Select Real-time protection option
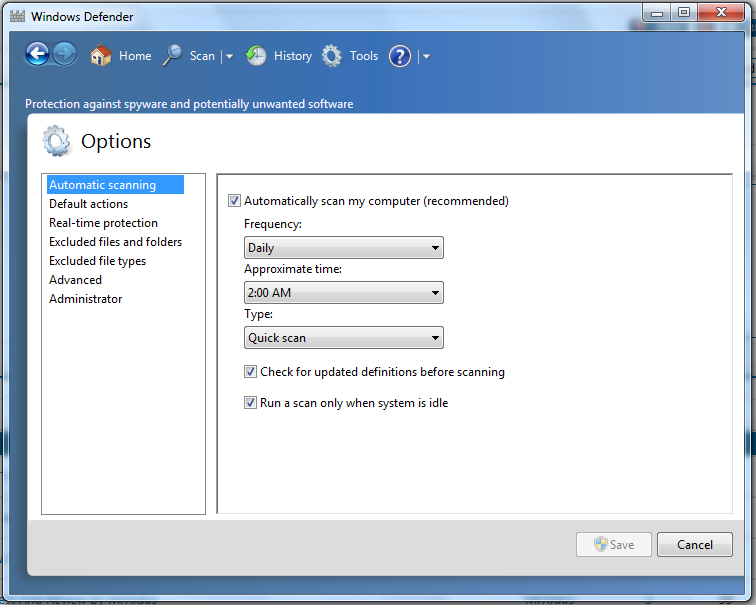Viewport: 756px width, 605px height. (104, 223)
